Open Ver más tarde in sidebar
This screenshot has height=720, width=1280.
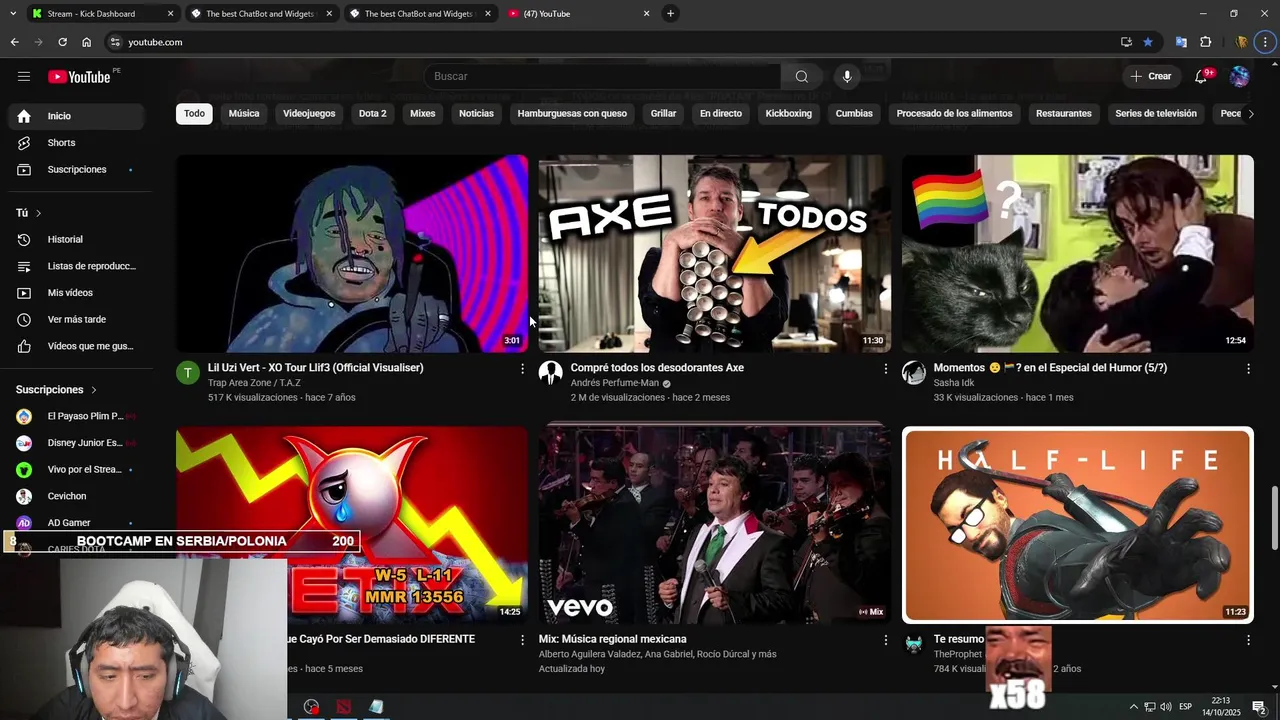pyautogui.click(x=76, y=320)
